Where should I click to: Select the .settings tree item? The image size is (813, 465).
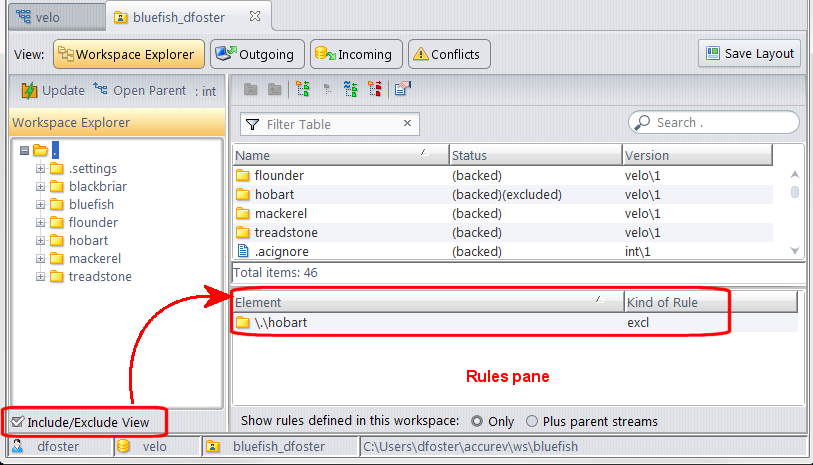pos(93,168)
